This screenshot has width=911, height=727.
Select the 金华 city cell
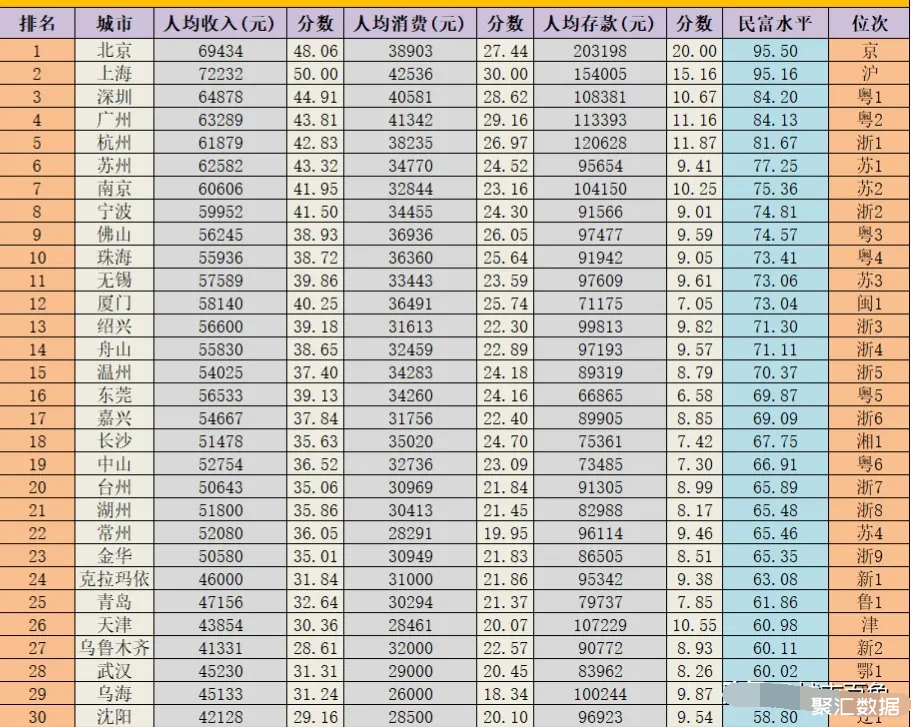tap(114, 556)
